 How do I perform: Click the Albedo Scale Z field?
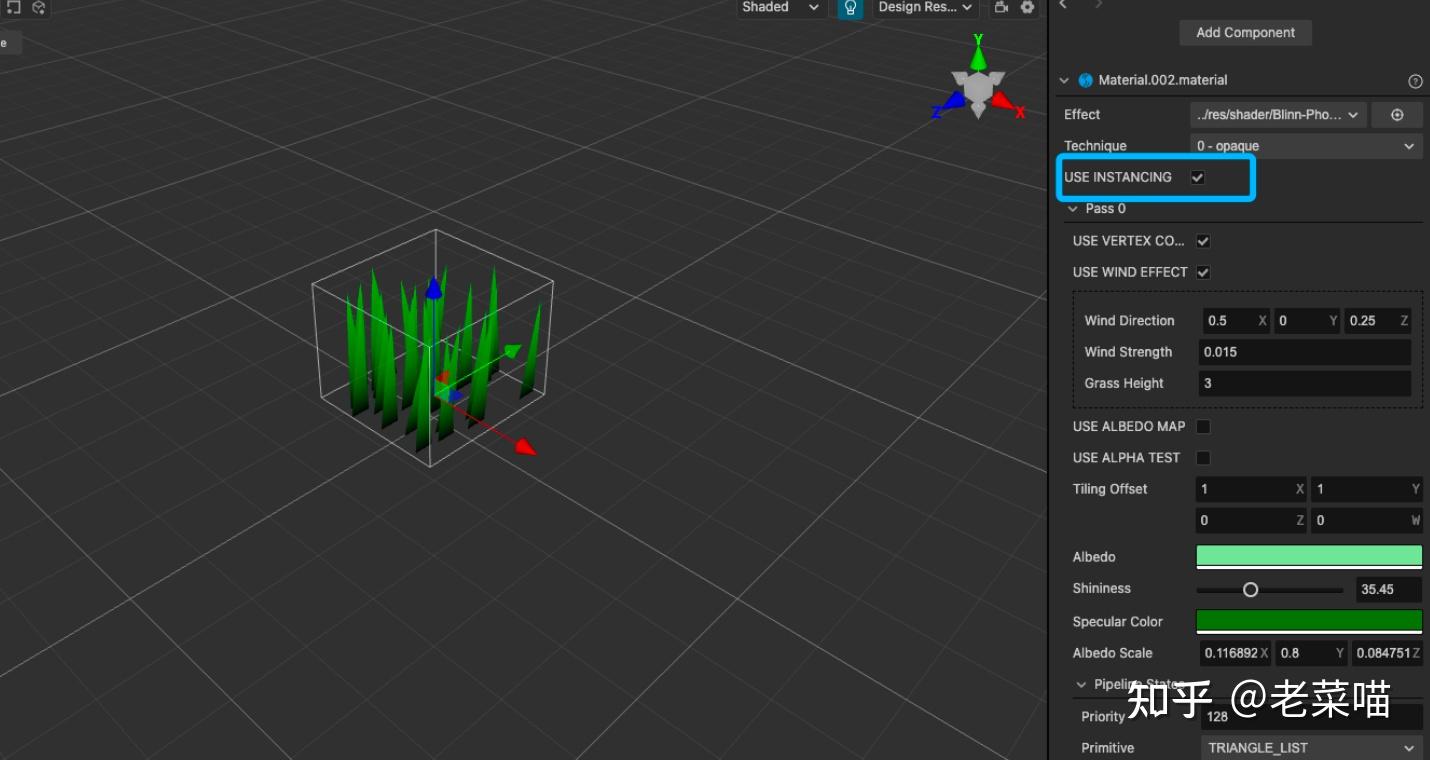pyautogui.click(x=1387, y=653)
